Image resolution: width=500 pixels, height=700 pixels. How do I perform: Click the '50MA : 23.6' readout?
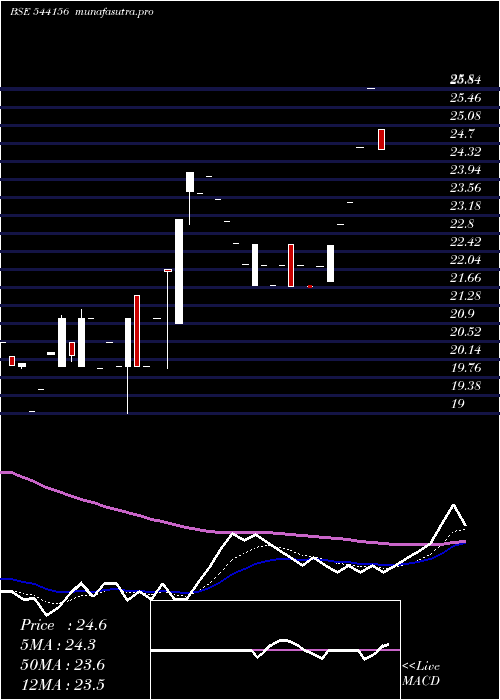tap(62, 665)
